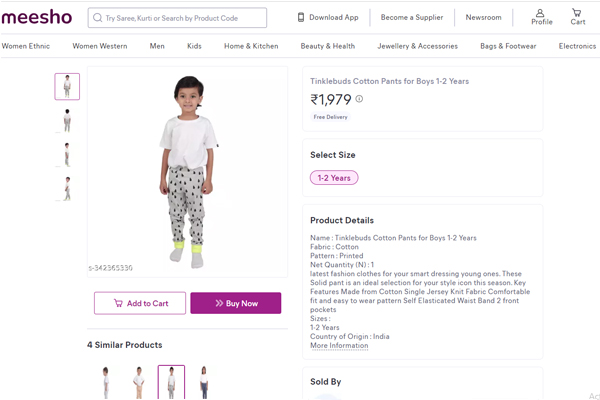The width and height of the screenshot is (600, 400).
Task: Open the More Information link
Action: pyautogui.click(x=339, y=346)
